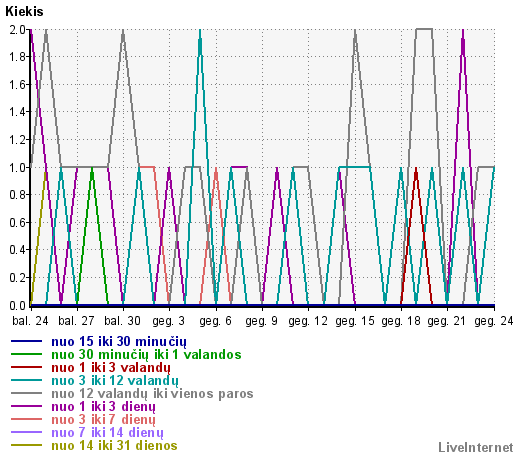Viewport: 520px width, 457px height.
Task: Click the gray legend line swatch
Action: [27, 393]
